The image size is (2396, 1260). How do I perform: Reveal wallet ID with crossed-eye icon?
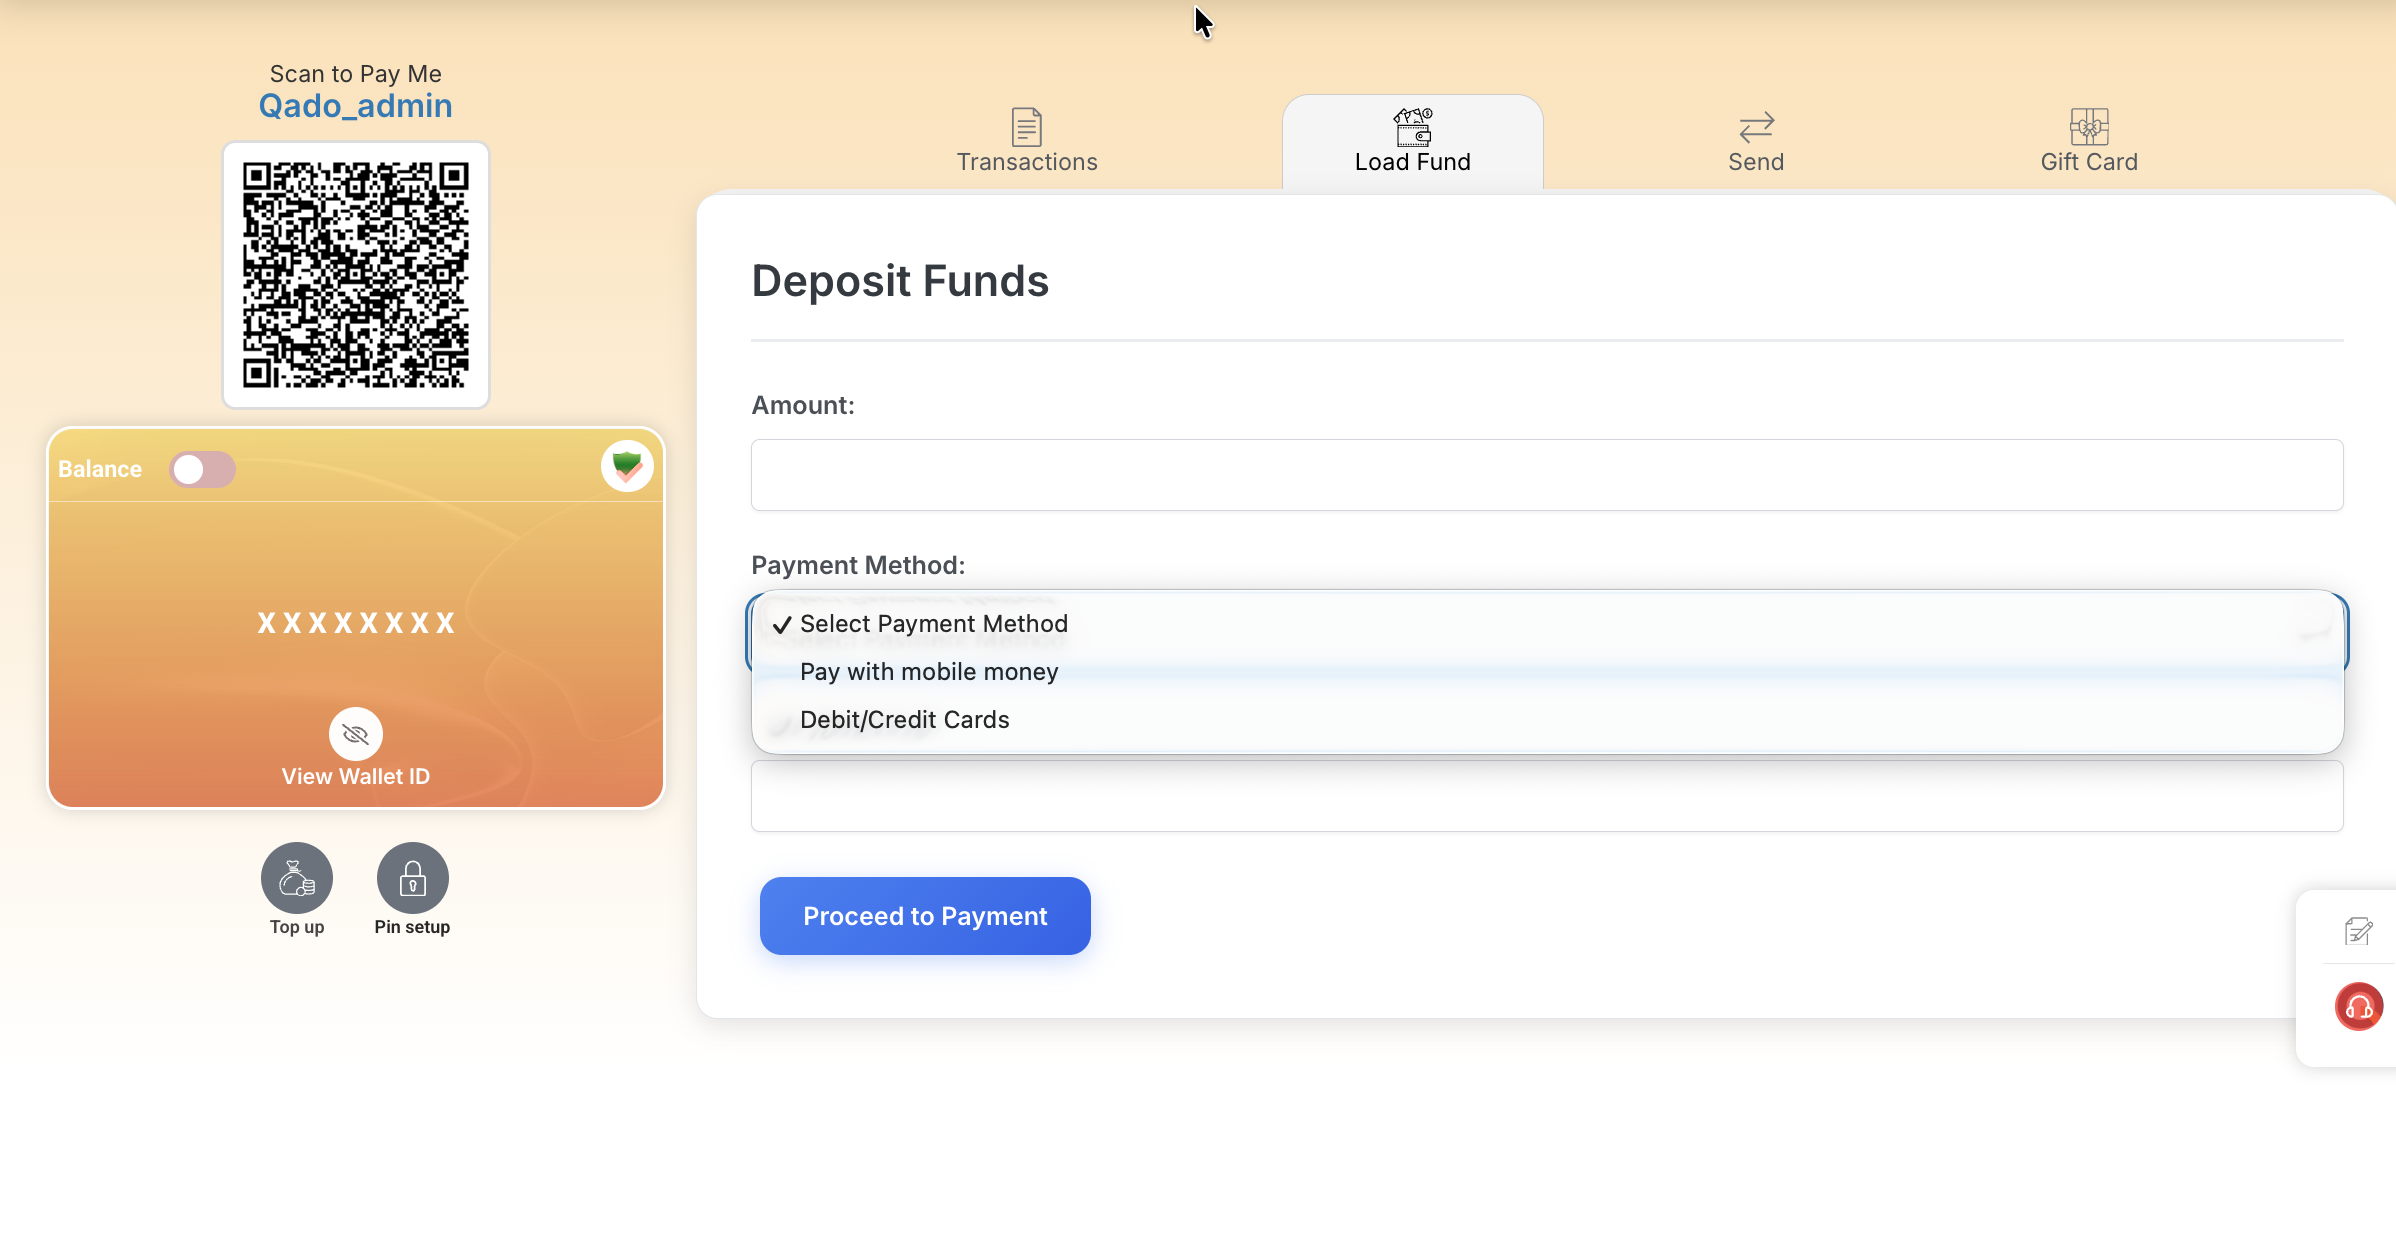click(x=355, y=734)
